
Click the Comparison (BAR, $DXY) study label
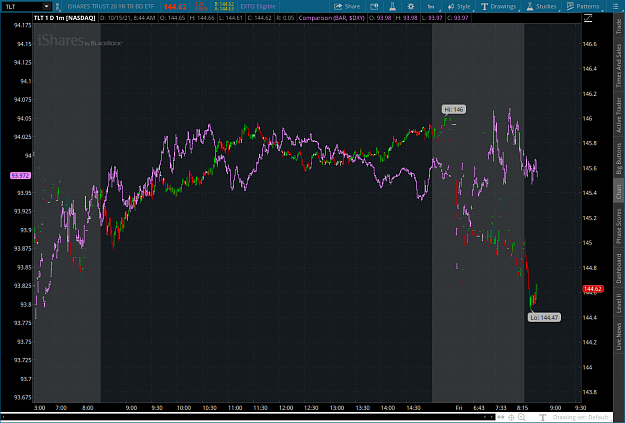coord(331,18)
